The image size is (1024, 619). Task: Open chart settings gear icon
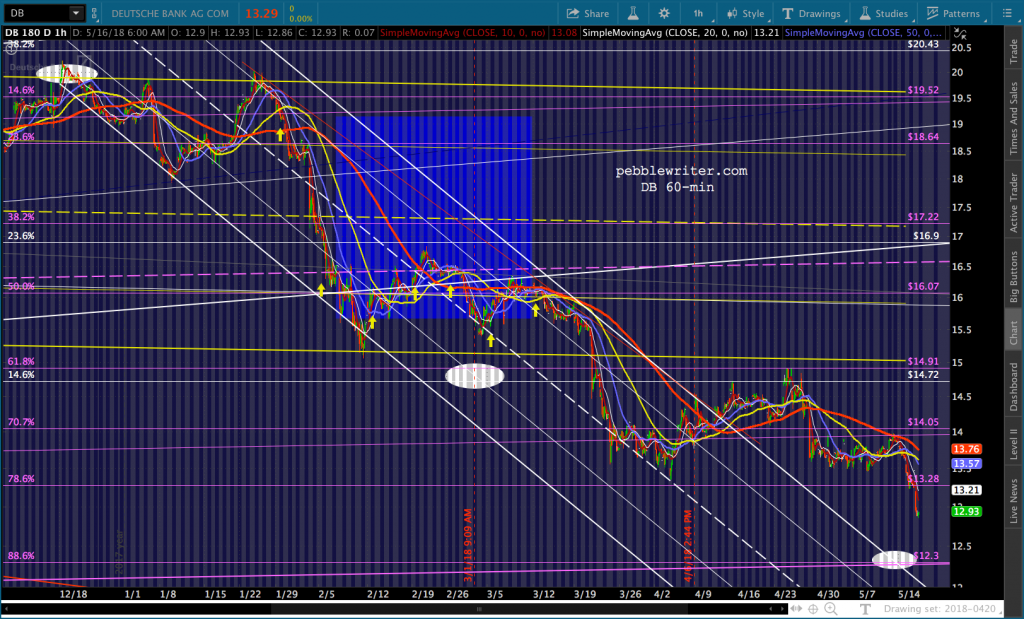665,13
